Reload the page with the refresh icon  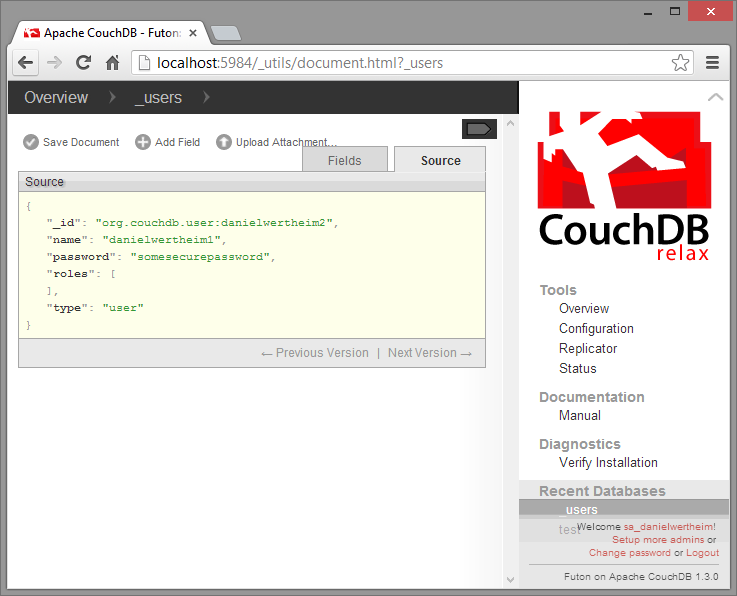click(x=84, y=63)
